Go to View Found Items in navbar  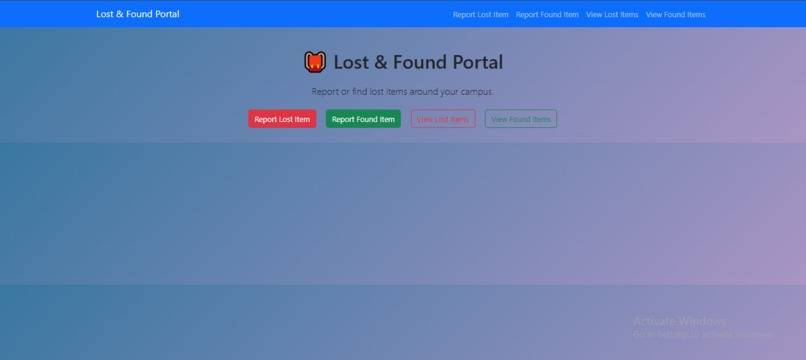pyautogui.click(x=675, y=14)
